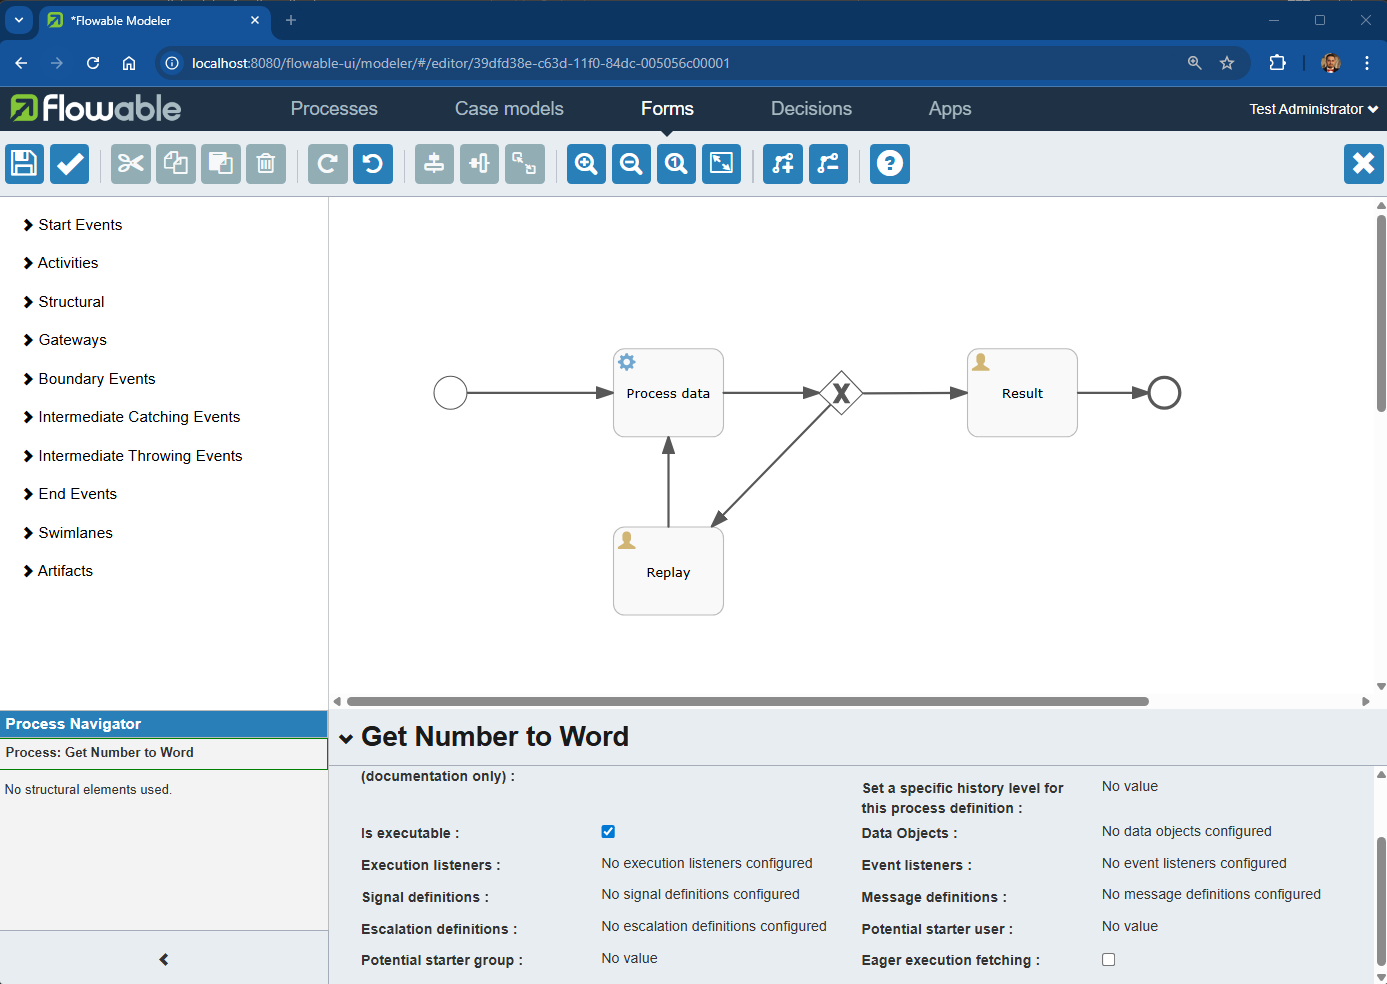Click the Flowable logo link
Viewport: 1387px width, 984px height.
coord(96,108)
